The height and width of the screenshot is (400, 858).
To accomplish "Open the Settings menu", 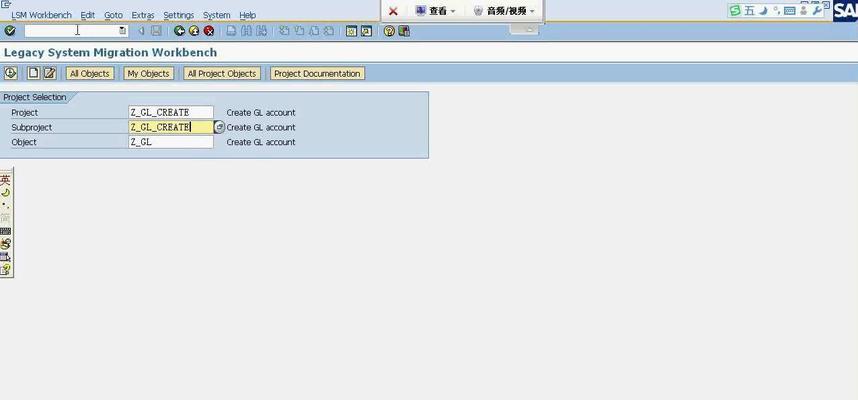I will tap(178, 15).
